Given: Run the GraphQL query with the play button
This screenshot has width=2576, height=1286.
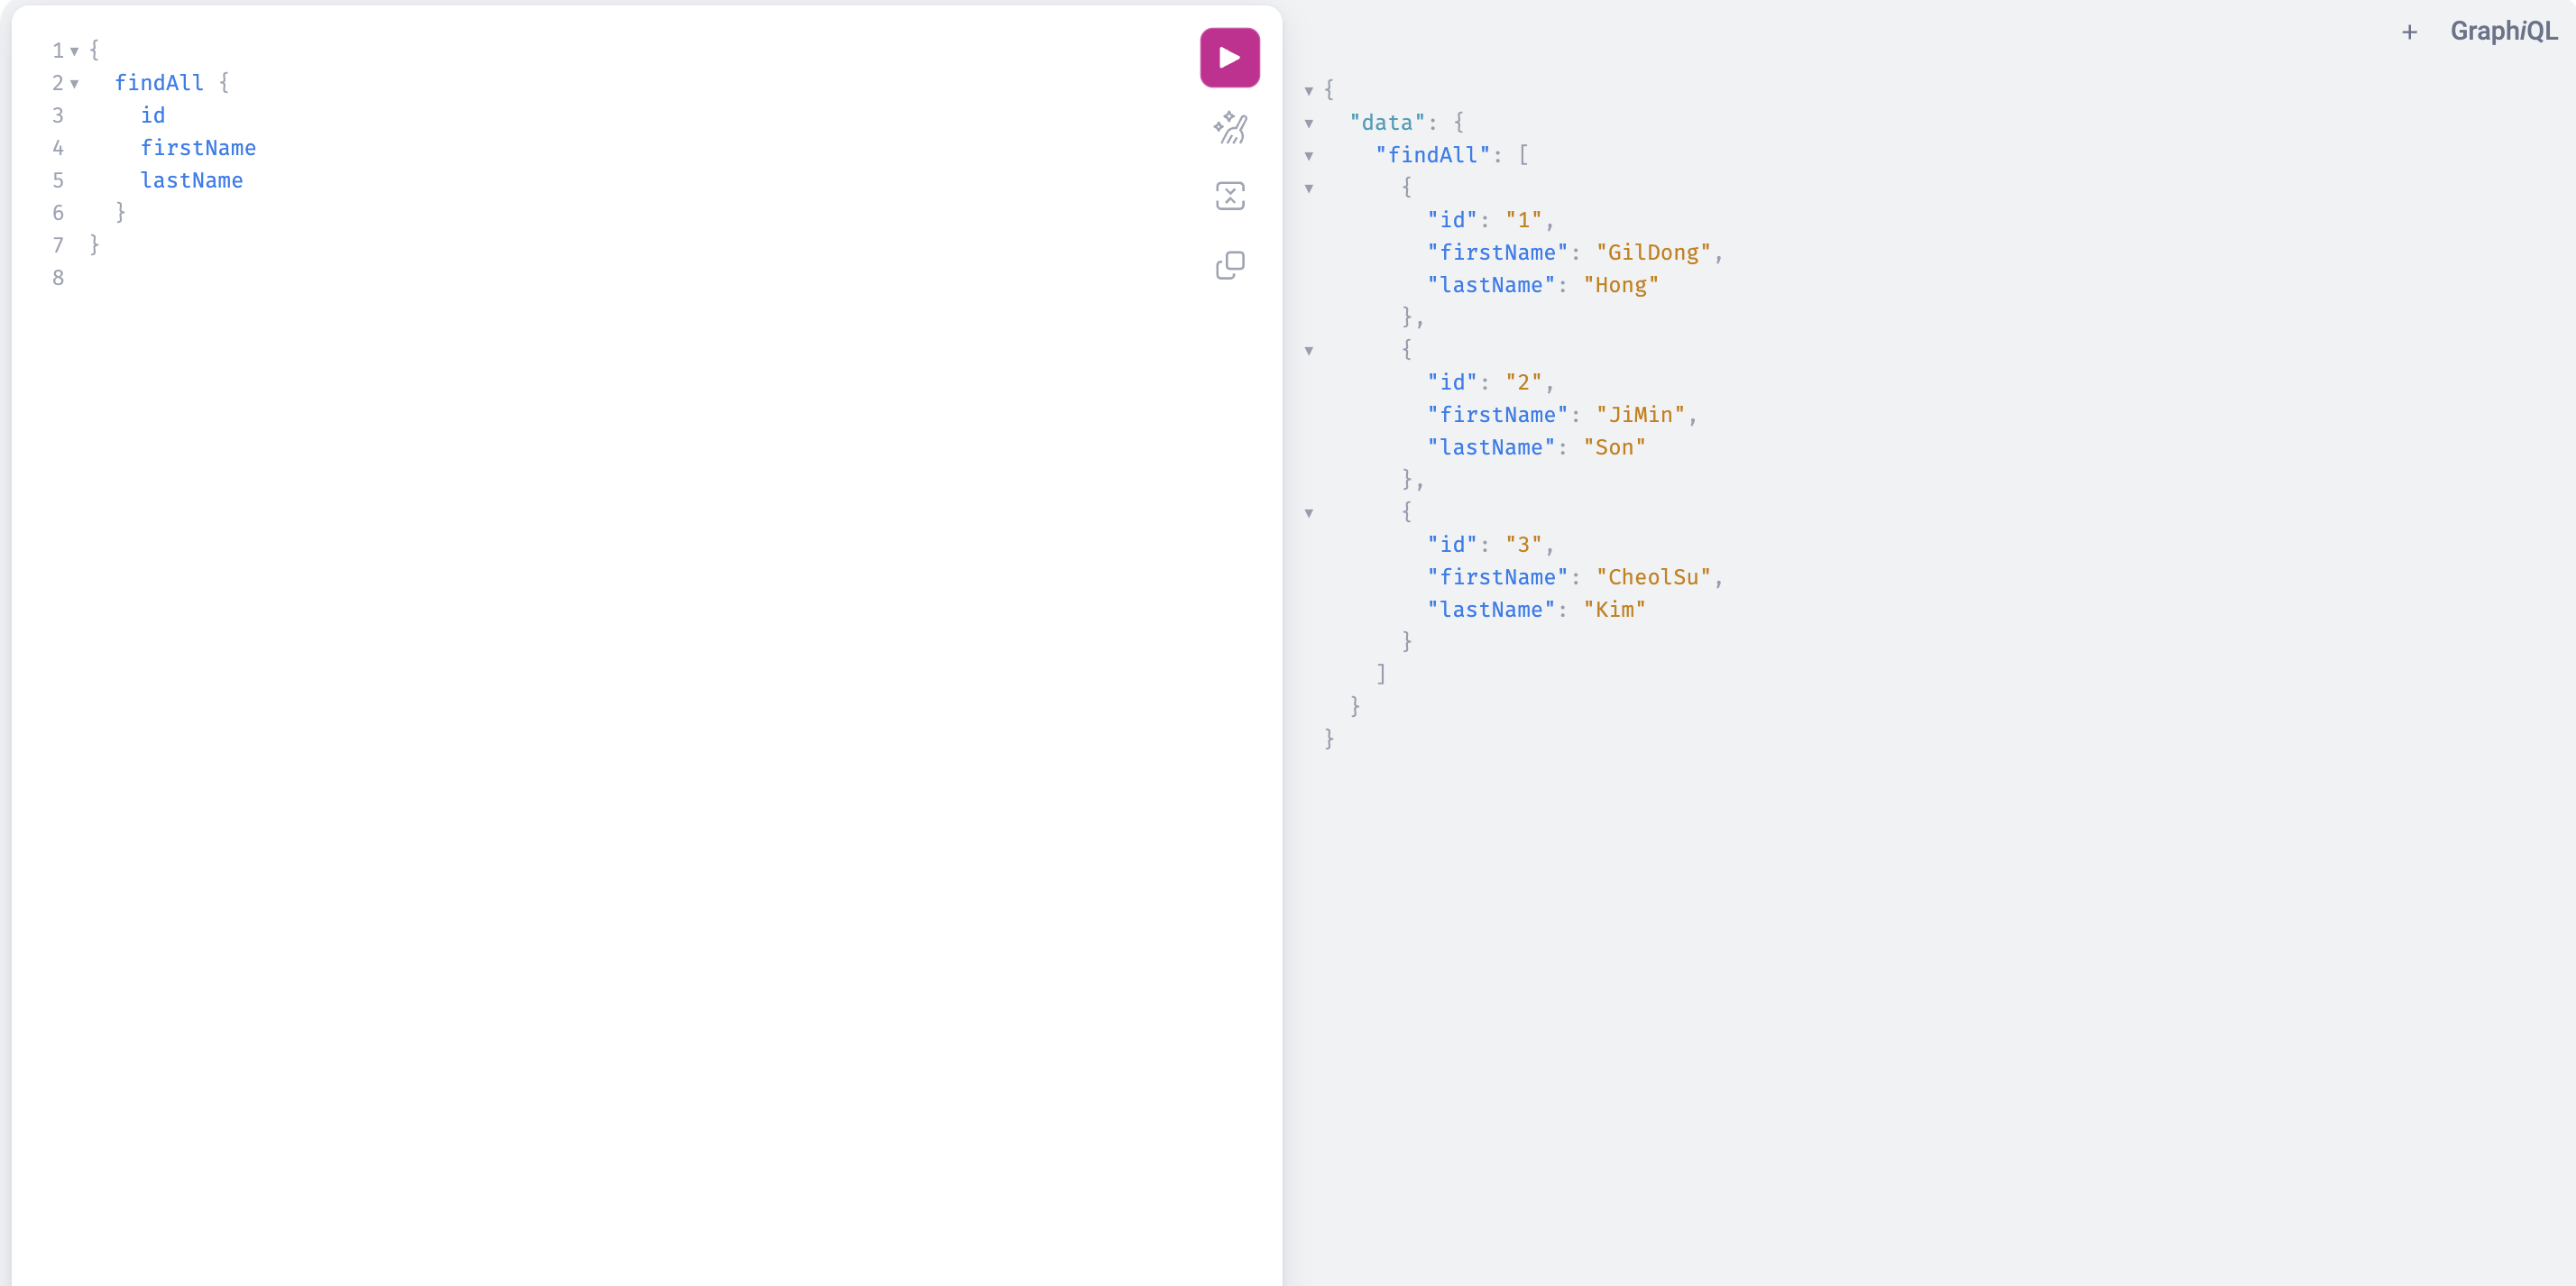Looking at the screenshot, I should click(1229, 57).
